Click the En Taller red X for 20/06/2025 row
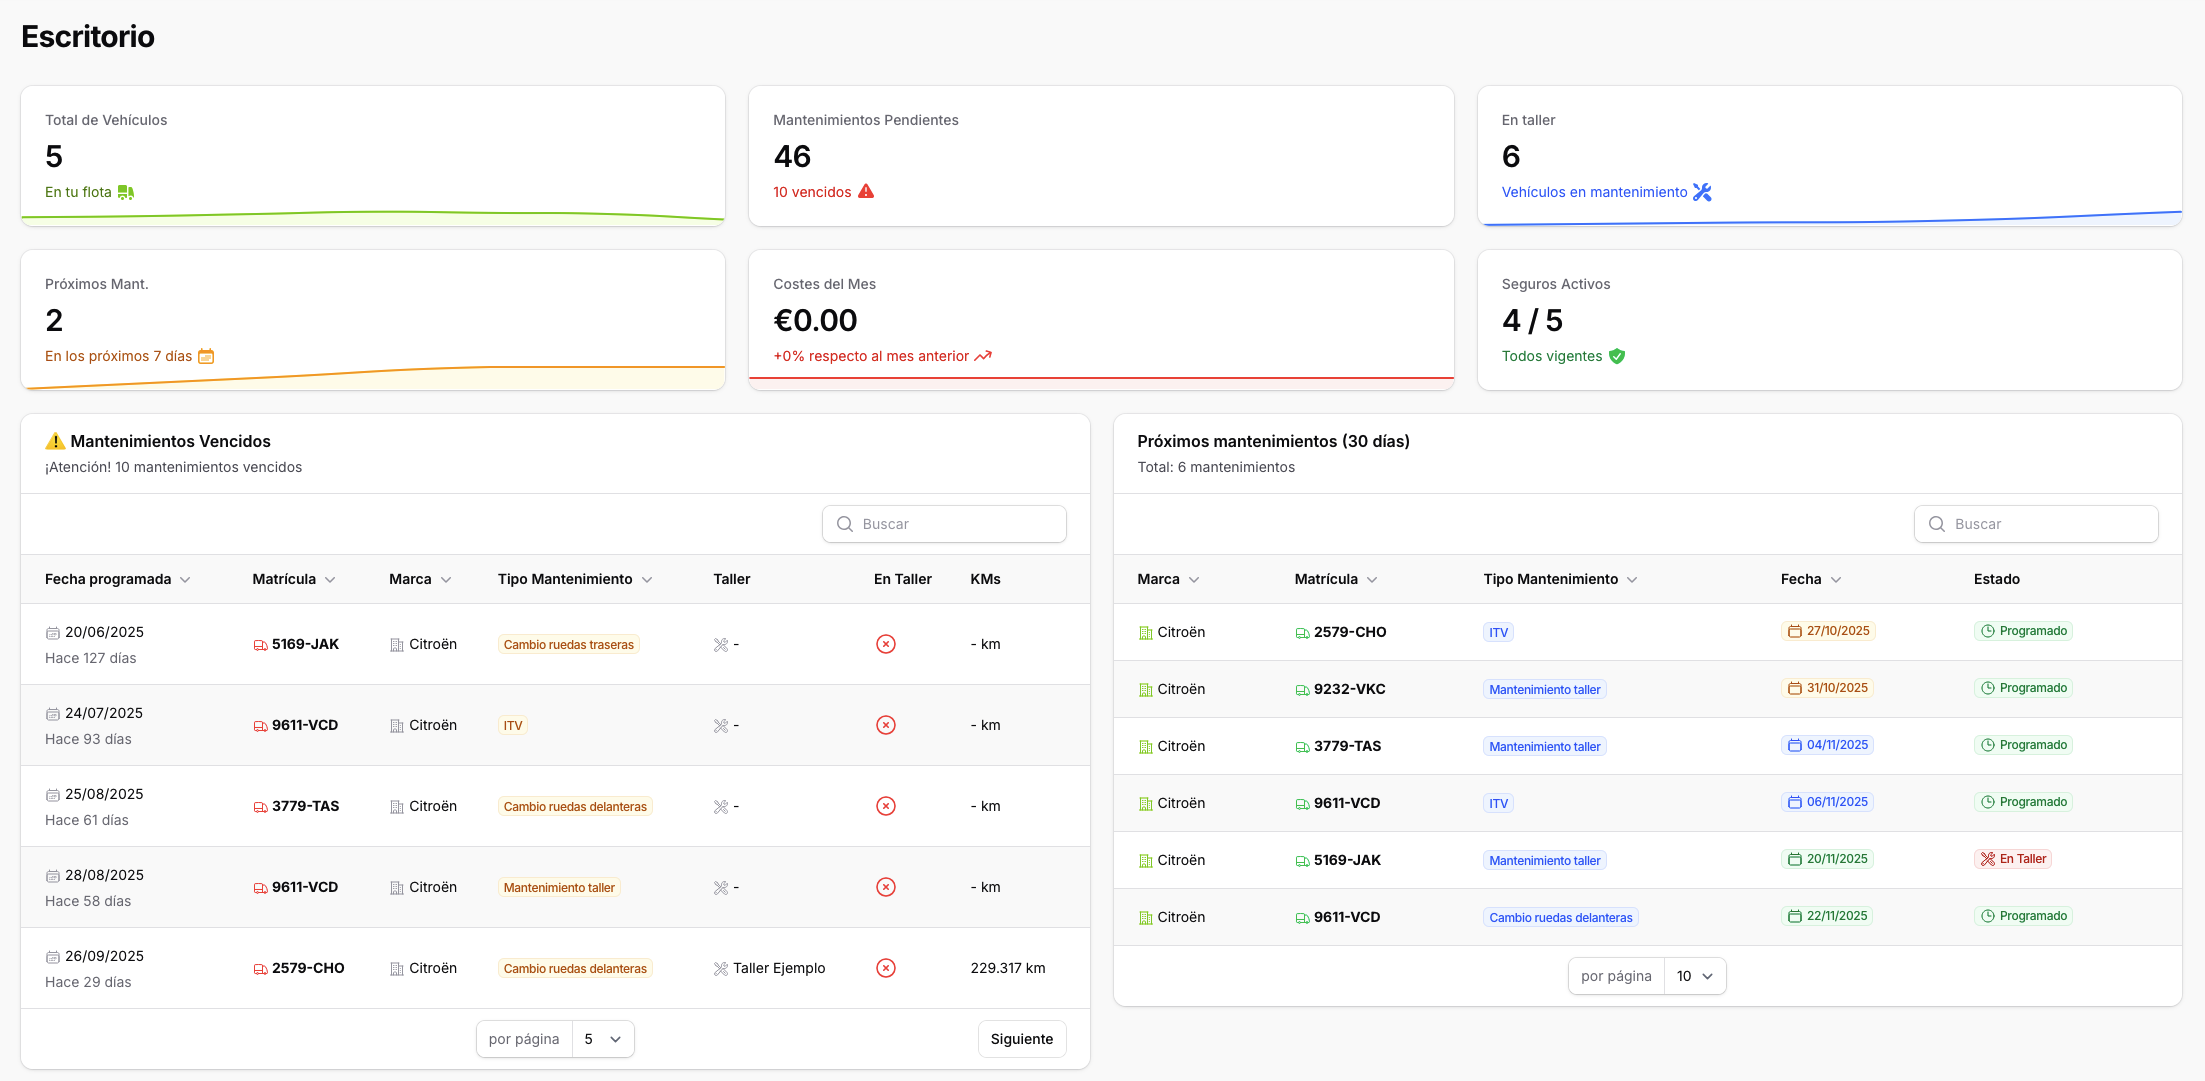 point(885,644)
